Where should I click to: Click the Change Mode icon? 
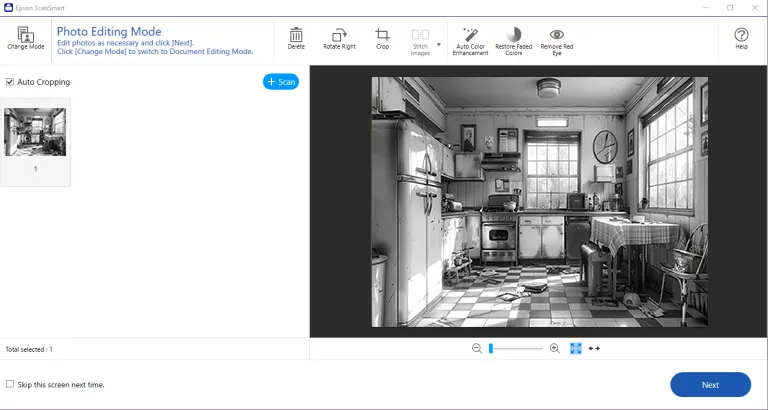tap(25, 39)
